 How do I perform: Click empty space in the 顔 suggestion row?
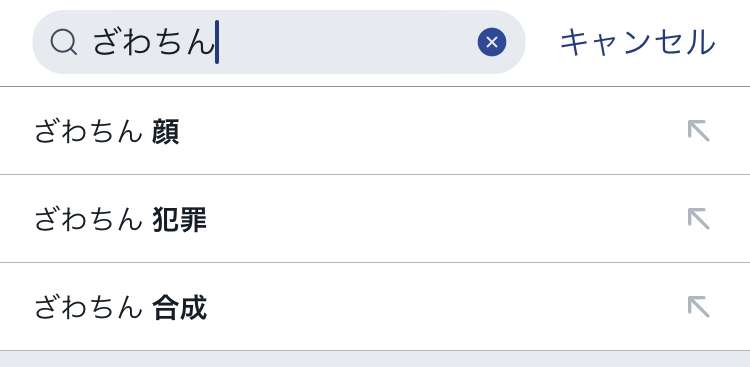[x=430, y=131]
